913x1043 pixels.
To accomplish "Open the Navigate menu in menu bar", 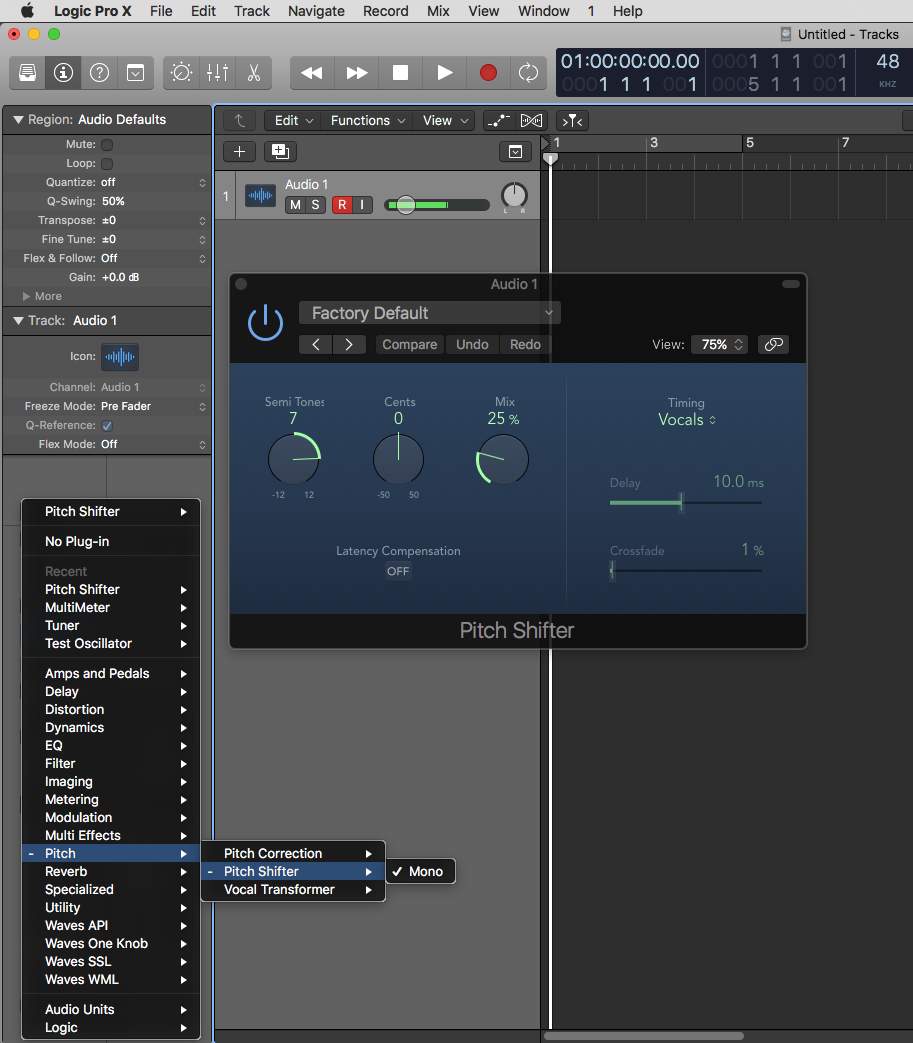I will coord(316,11).
